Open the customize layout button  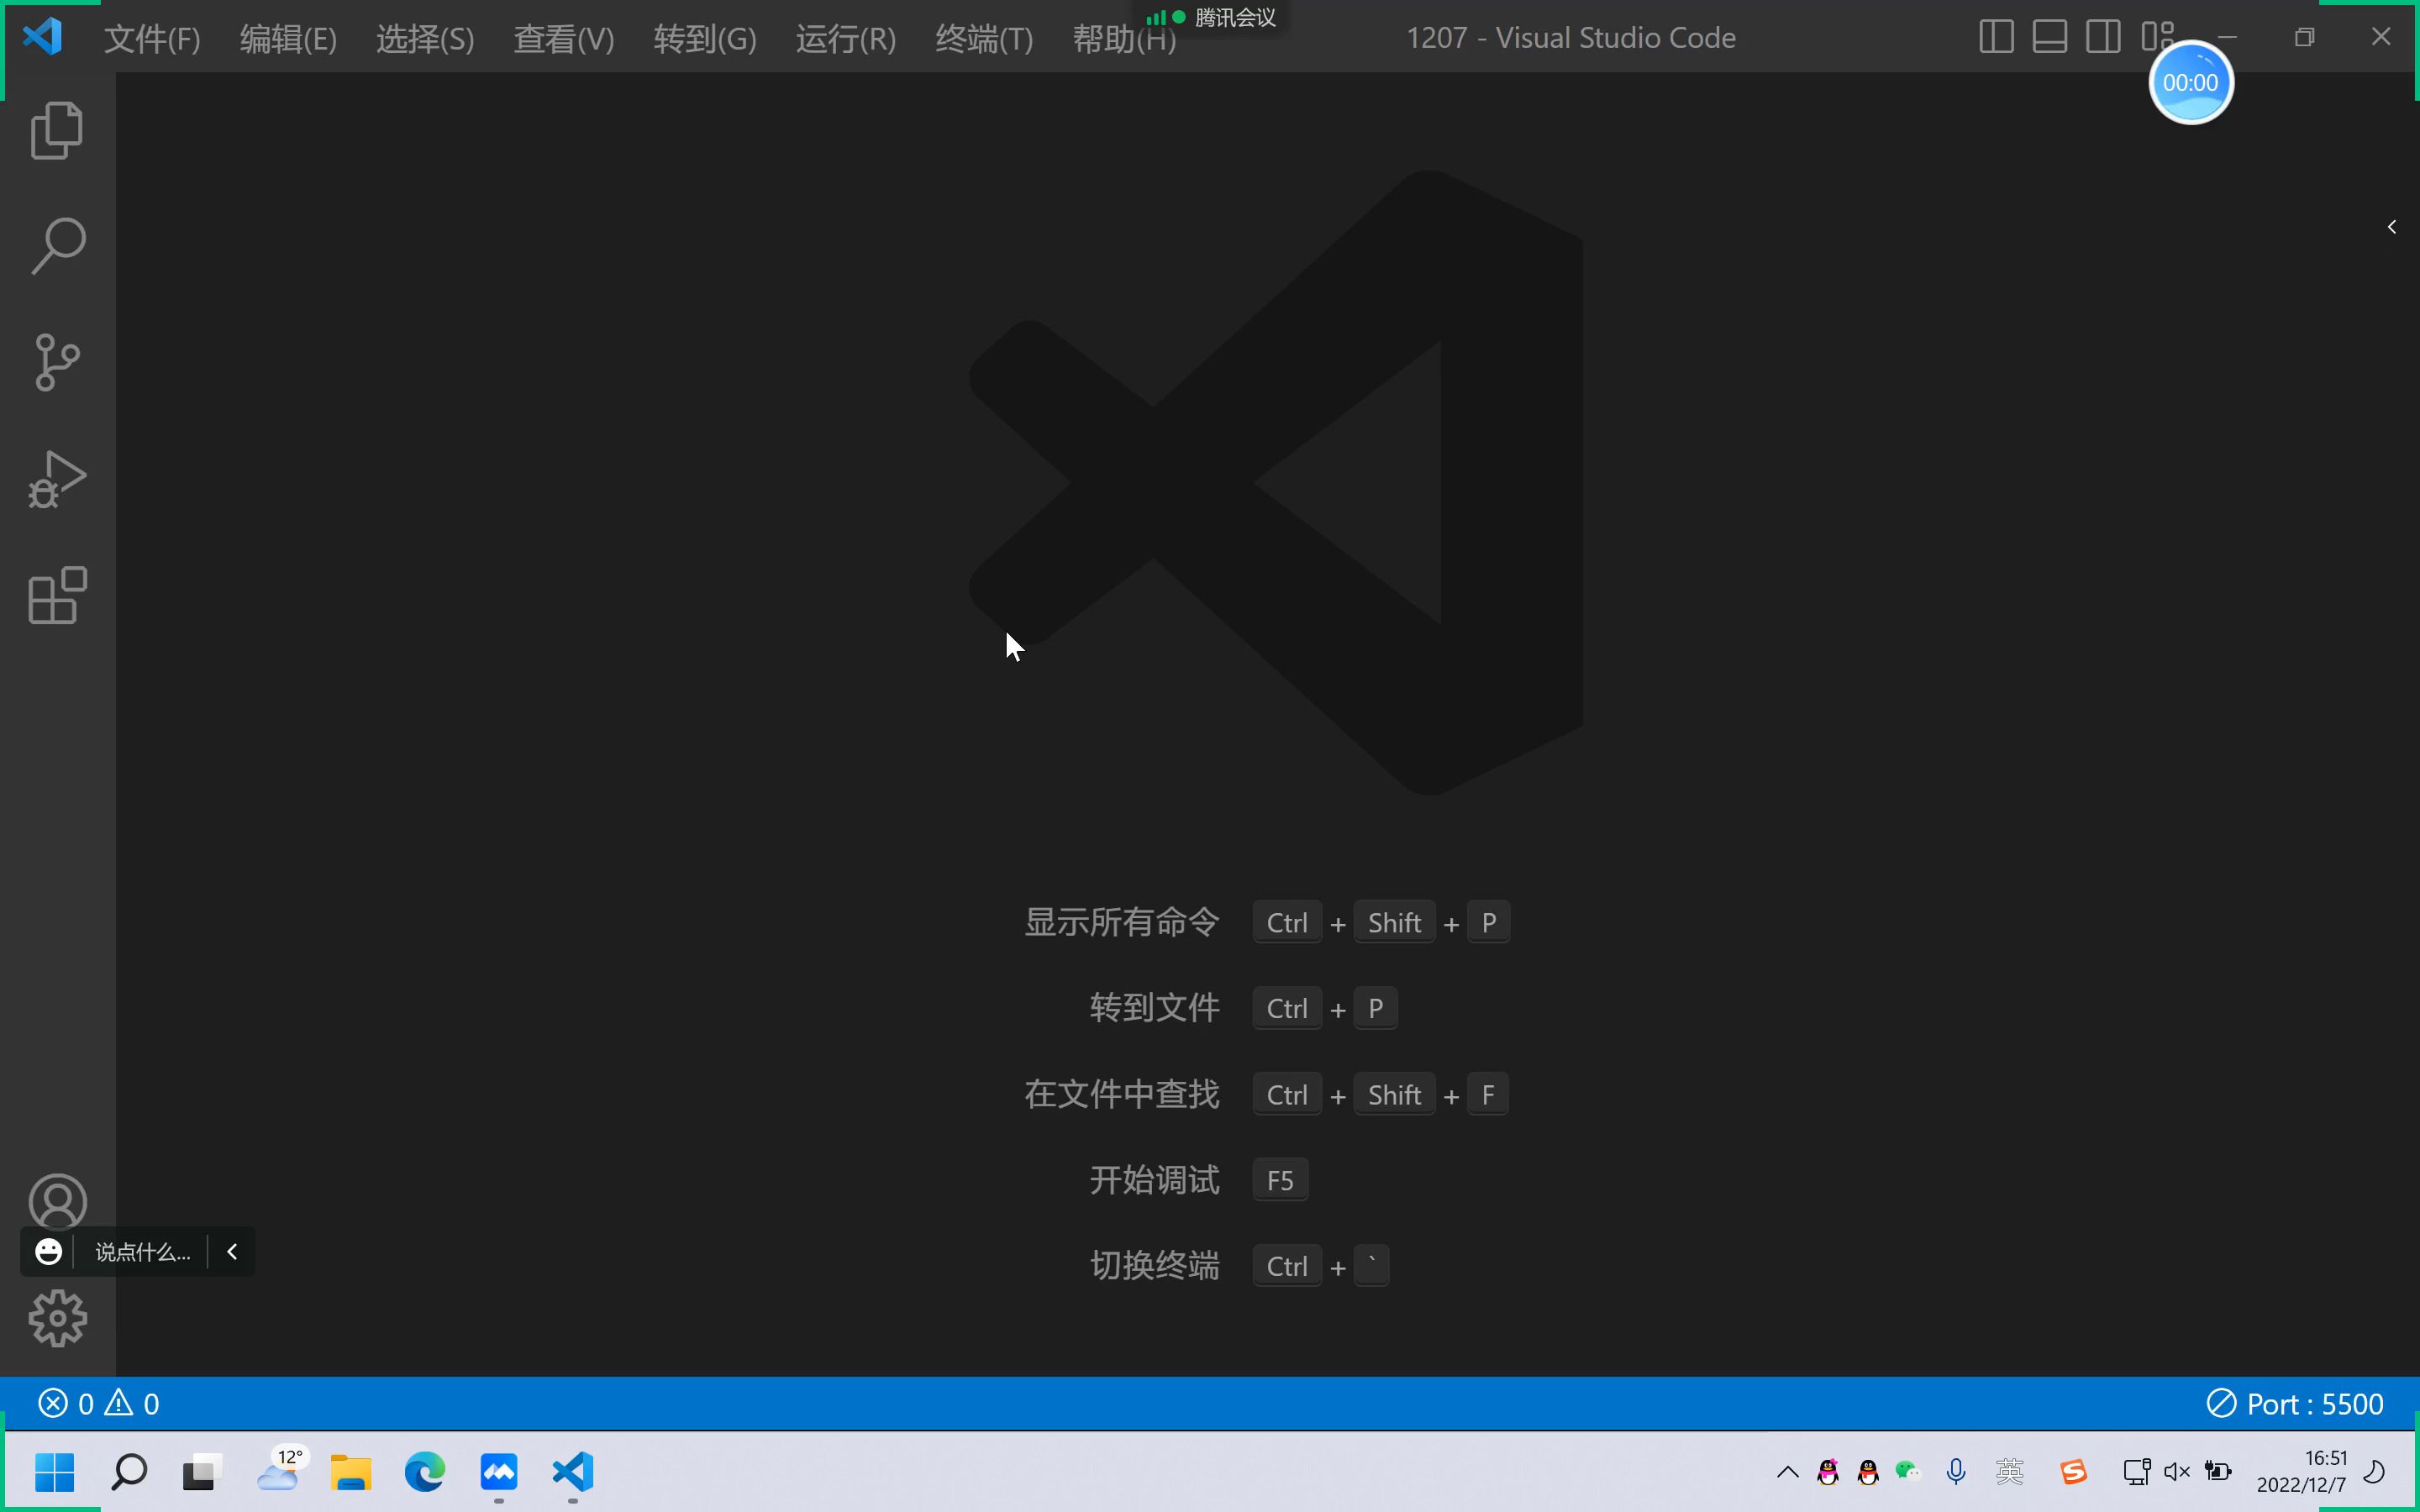coord(2156,36)
